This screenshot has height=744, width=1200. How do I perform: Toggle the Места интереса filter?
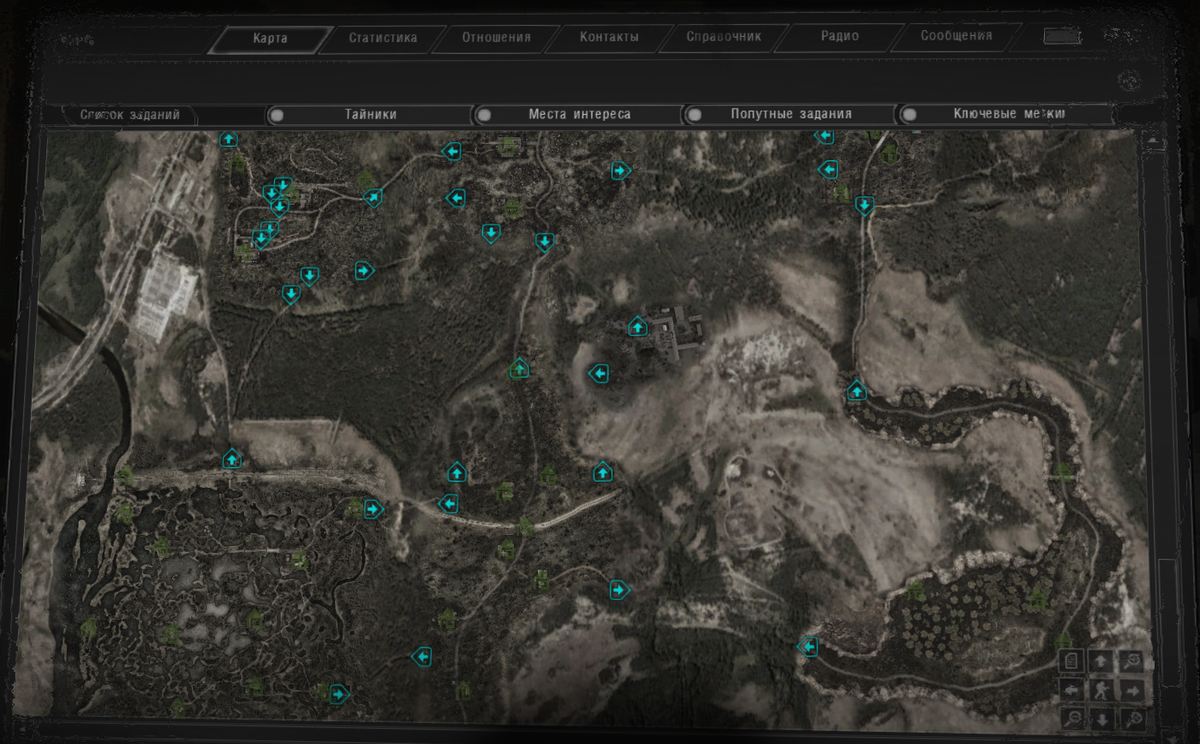[x=579, y=115]
